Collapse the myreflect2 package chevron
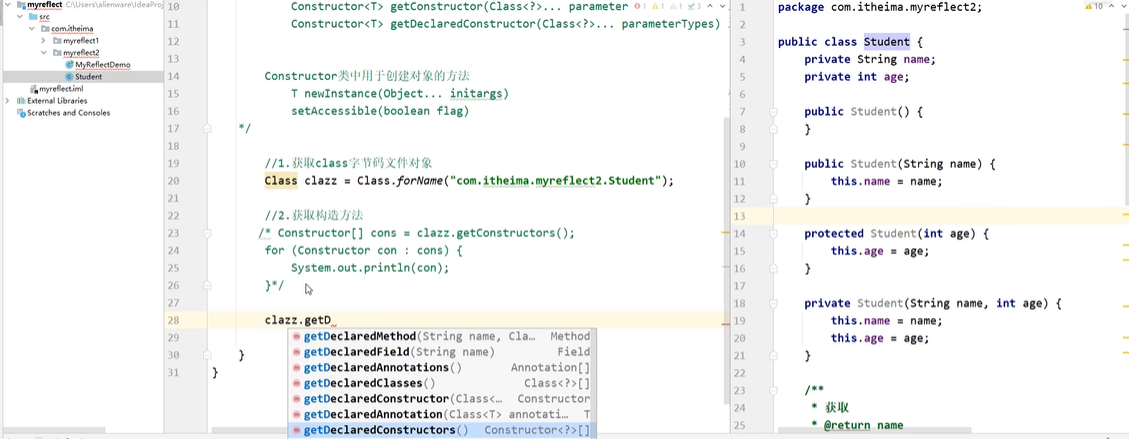Viewport: 1129px width, 439px height. [44, 53]
